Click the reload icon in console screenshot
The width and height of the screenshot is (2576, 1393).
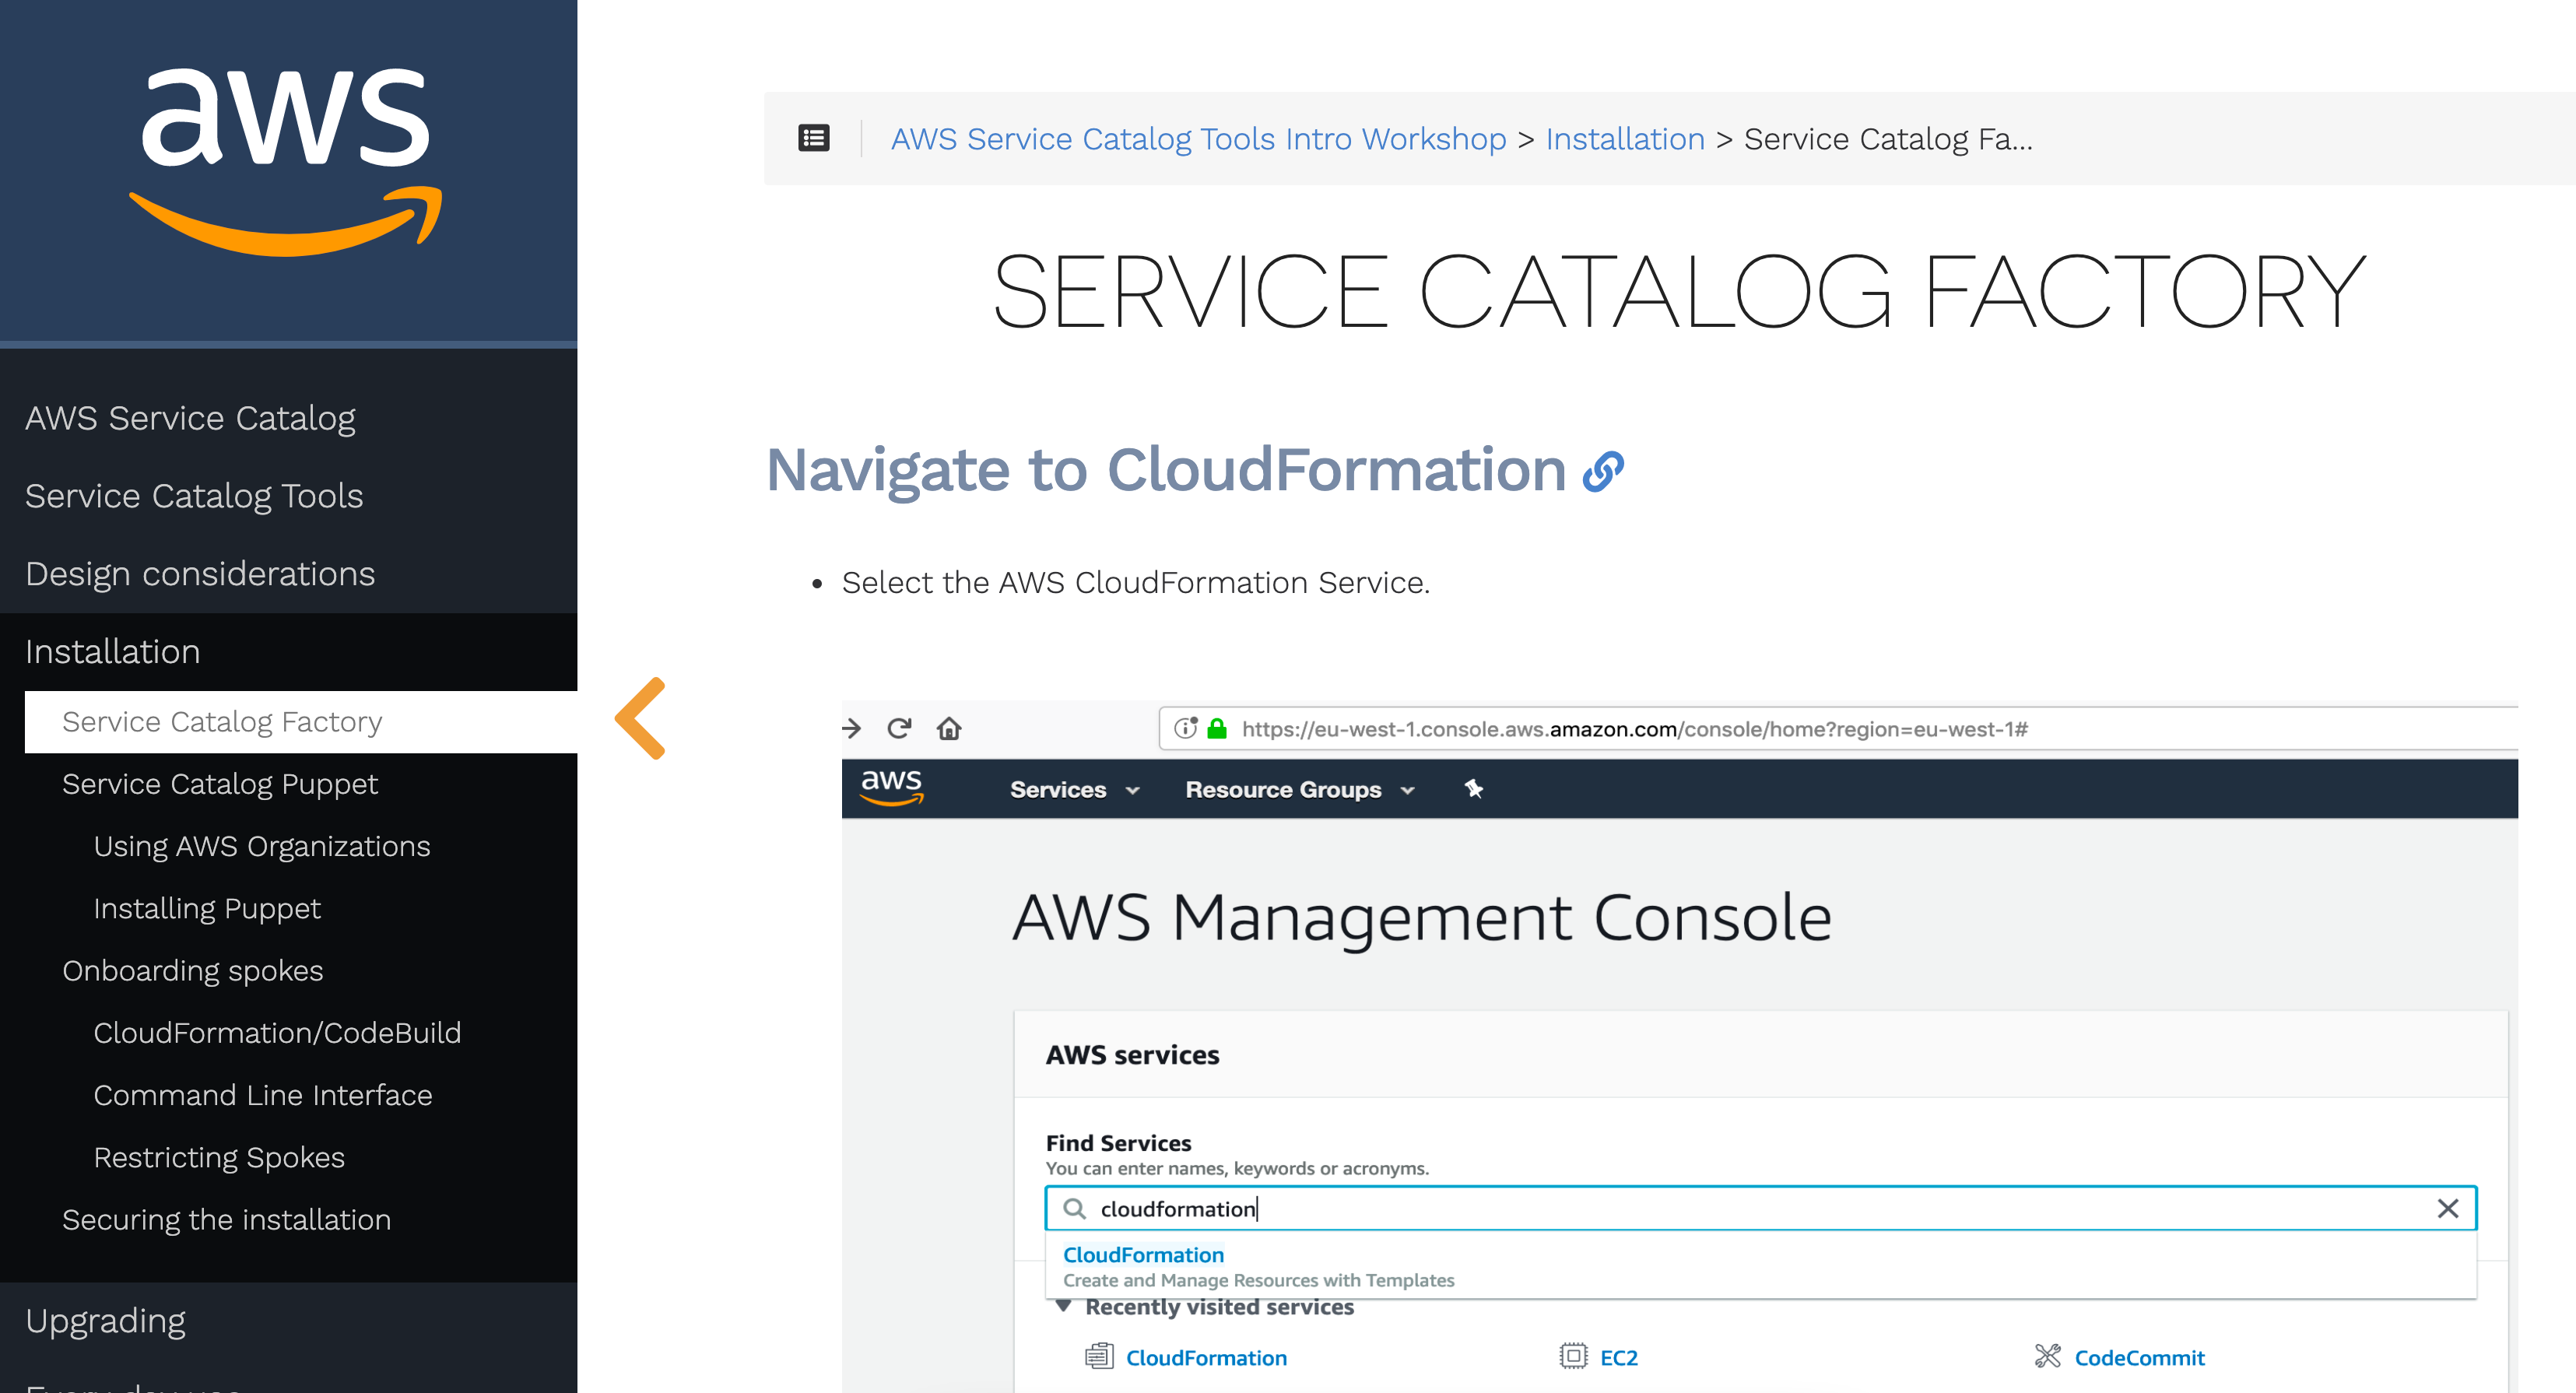tap(899, 728)
